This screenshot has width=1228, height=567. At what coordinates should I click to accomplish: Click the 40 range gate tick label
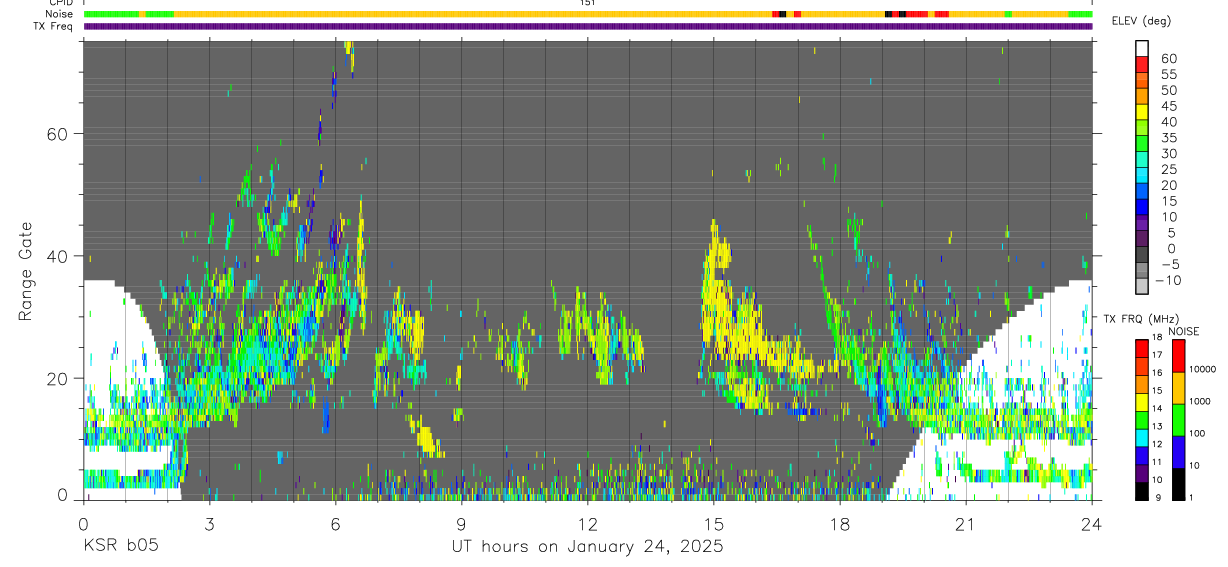(57, 256)
